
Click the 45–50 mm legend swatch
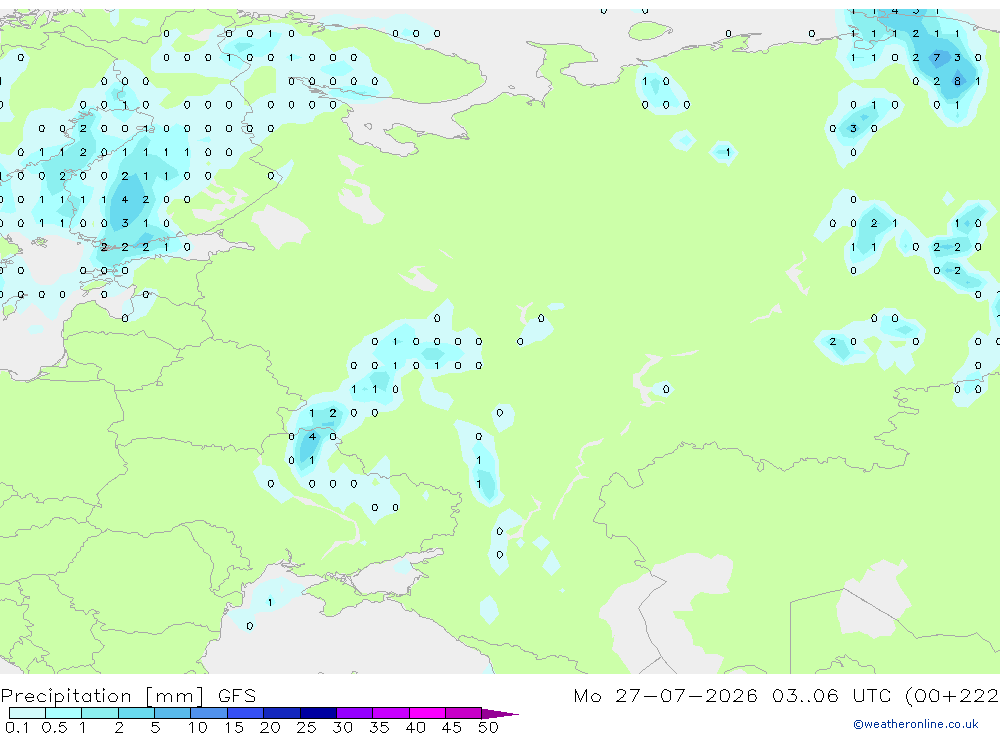tap(464, 713)
